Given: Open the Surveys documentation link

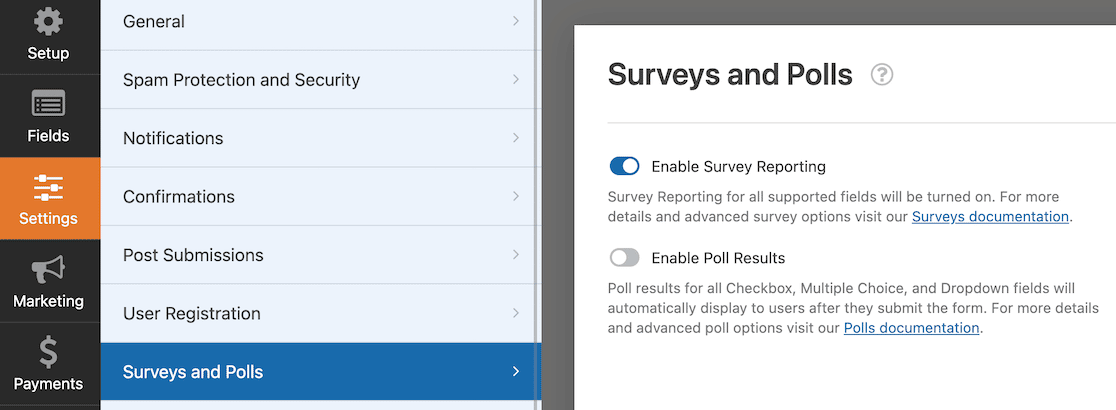Looking at the screenshot, I should click(990, 216).
